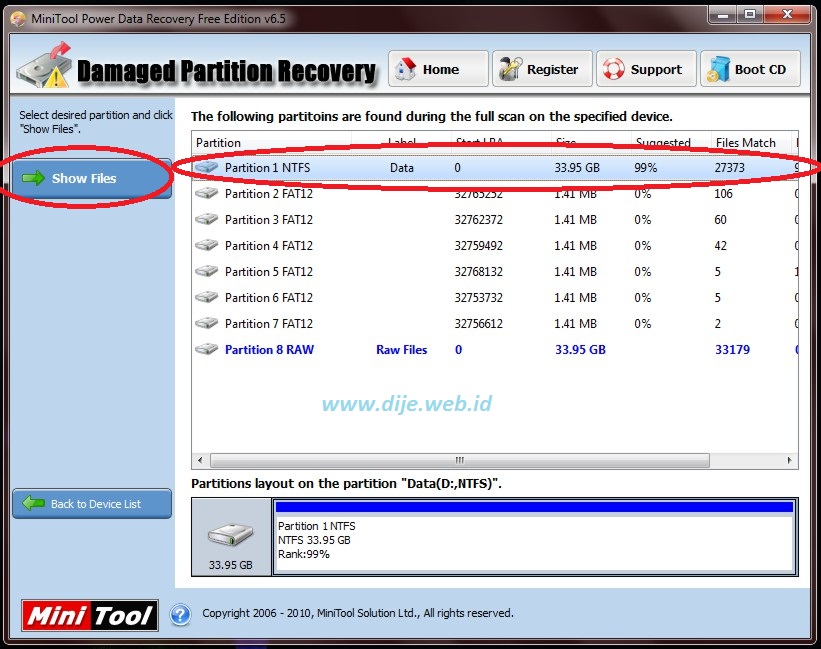The width and height of the screenshot is (821, 649).
Task: Click start LBA '32756612' cell
Action: [478, 323]
